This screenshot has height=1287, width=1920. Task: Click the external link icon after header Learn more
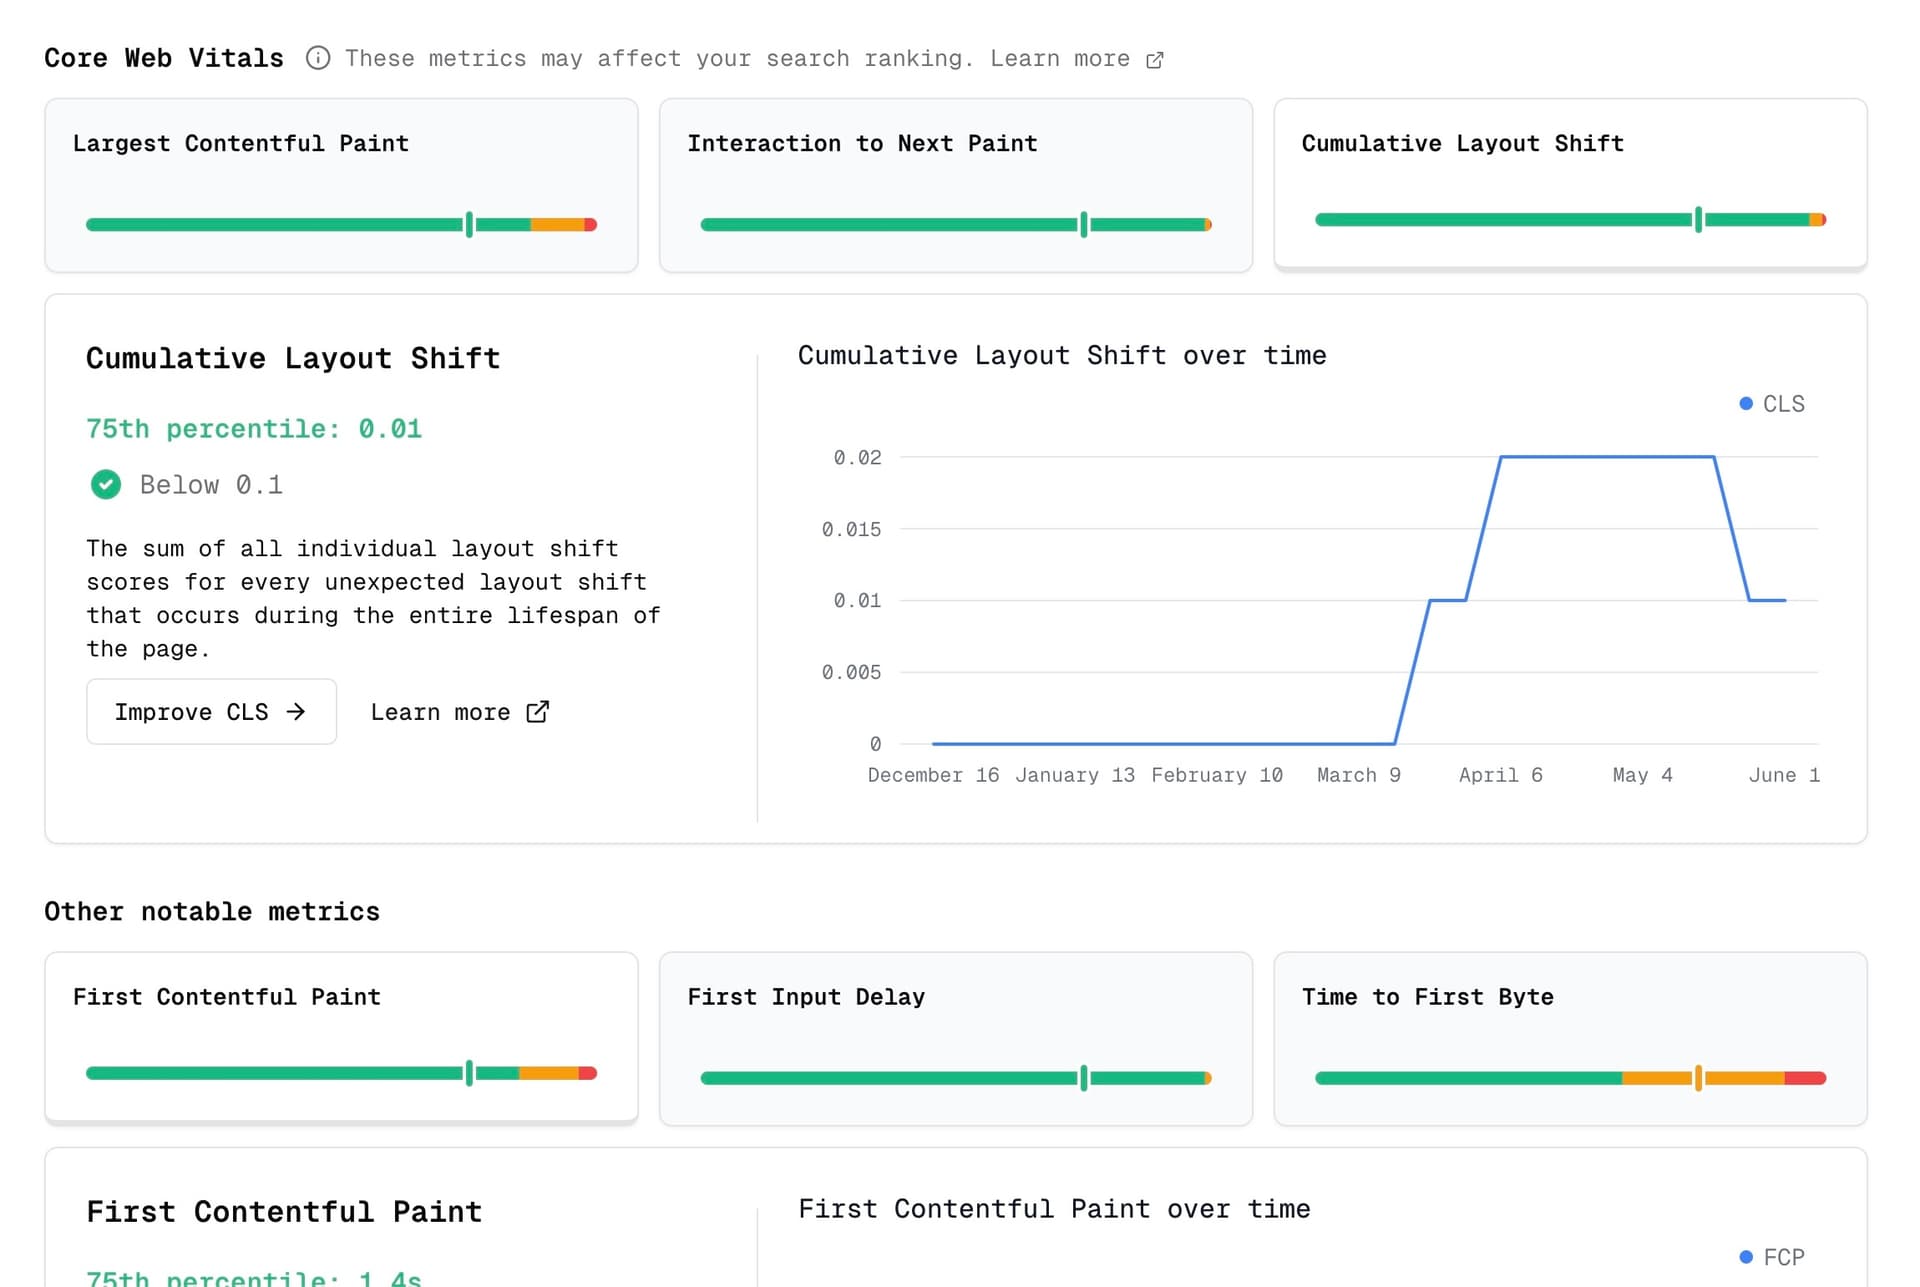click(1156, 59)
